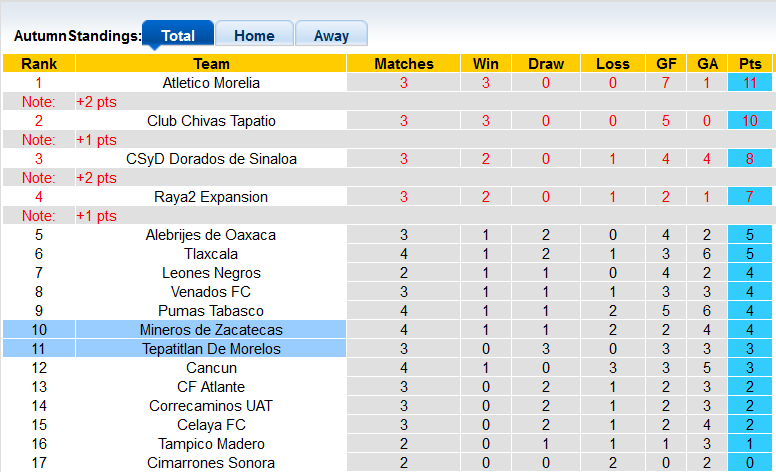Click the Pumas Tabasco team name

211,311
